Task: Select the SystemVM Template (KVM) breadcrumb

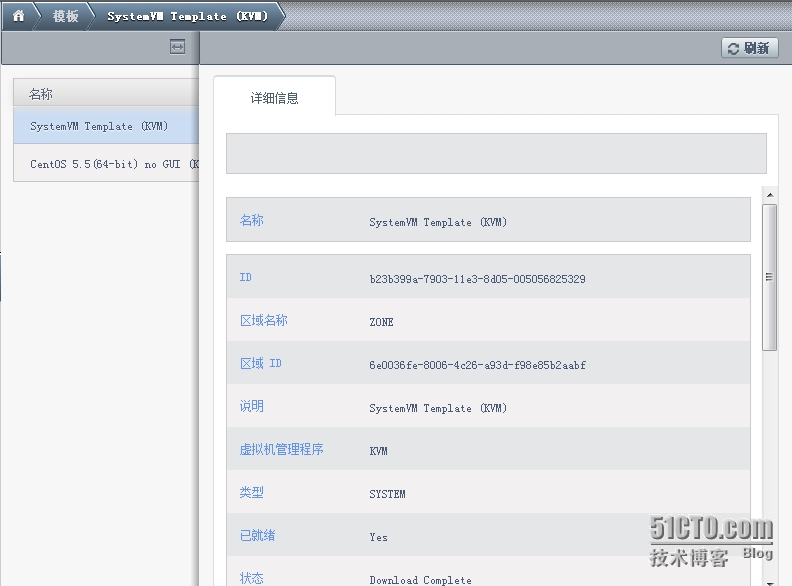Action: (x=187, y=16)
